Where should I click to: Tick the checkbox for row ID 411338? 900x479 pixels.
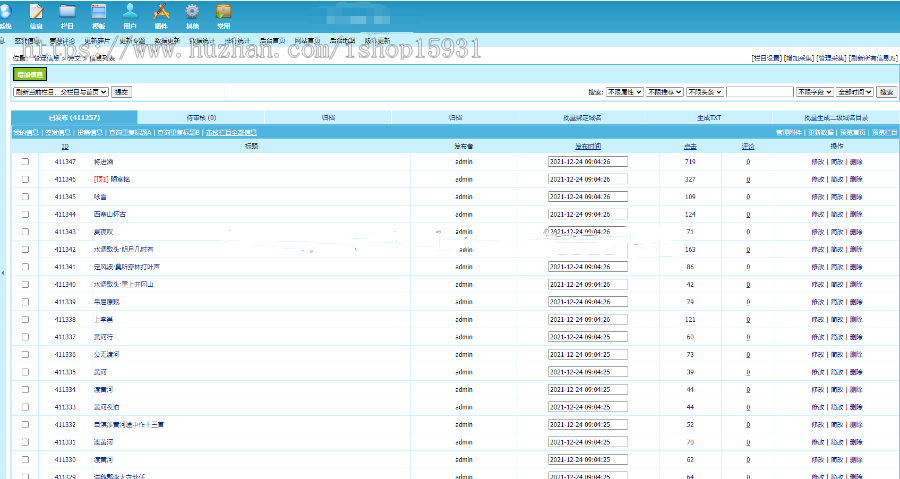[x=25, y=320]
